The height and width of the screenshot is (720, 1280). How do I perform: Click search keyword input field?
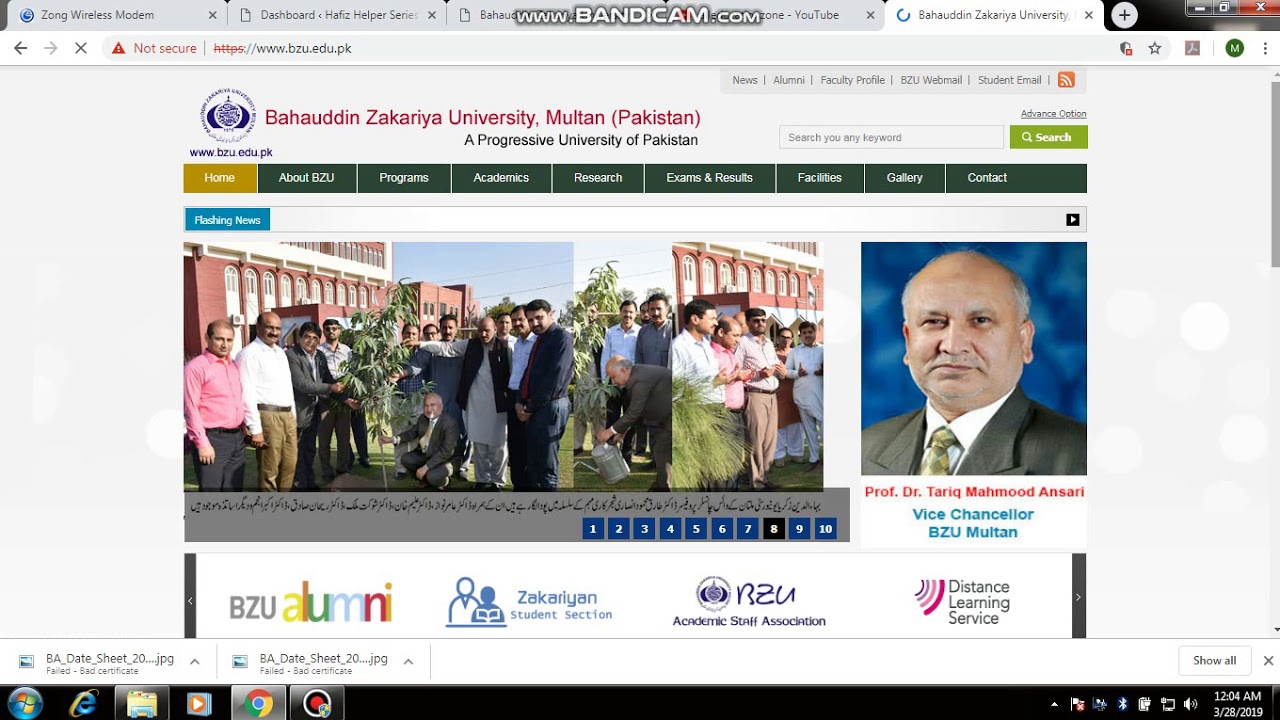(891, 137)
